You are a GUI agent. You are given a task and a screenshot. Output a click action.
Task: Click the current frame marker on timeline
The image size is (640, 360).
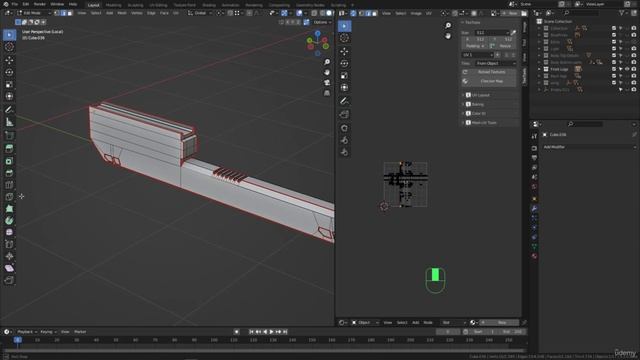point(18,340)
